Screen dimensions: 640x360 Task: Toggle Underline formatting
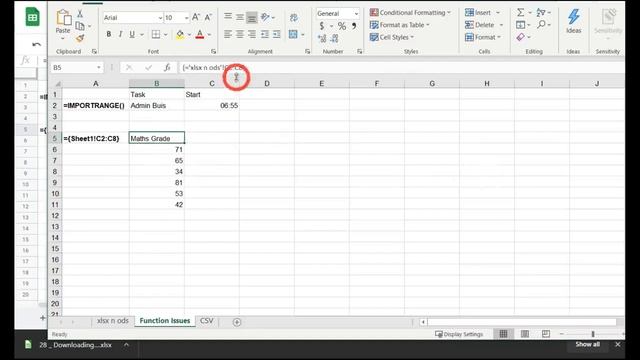[132, 34]
